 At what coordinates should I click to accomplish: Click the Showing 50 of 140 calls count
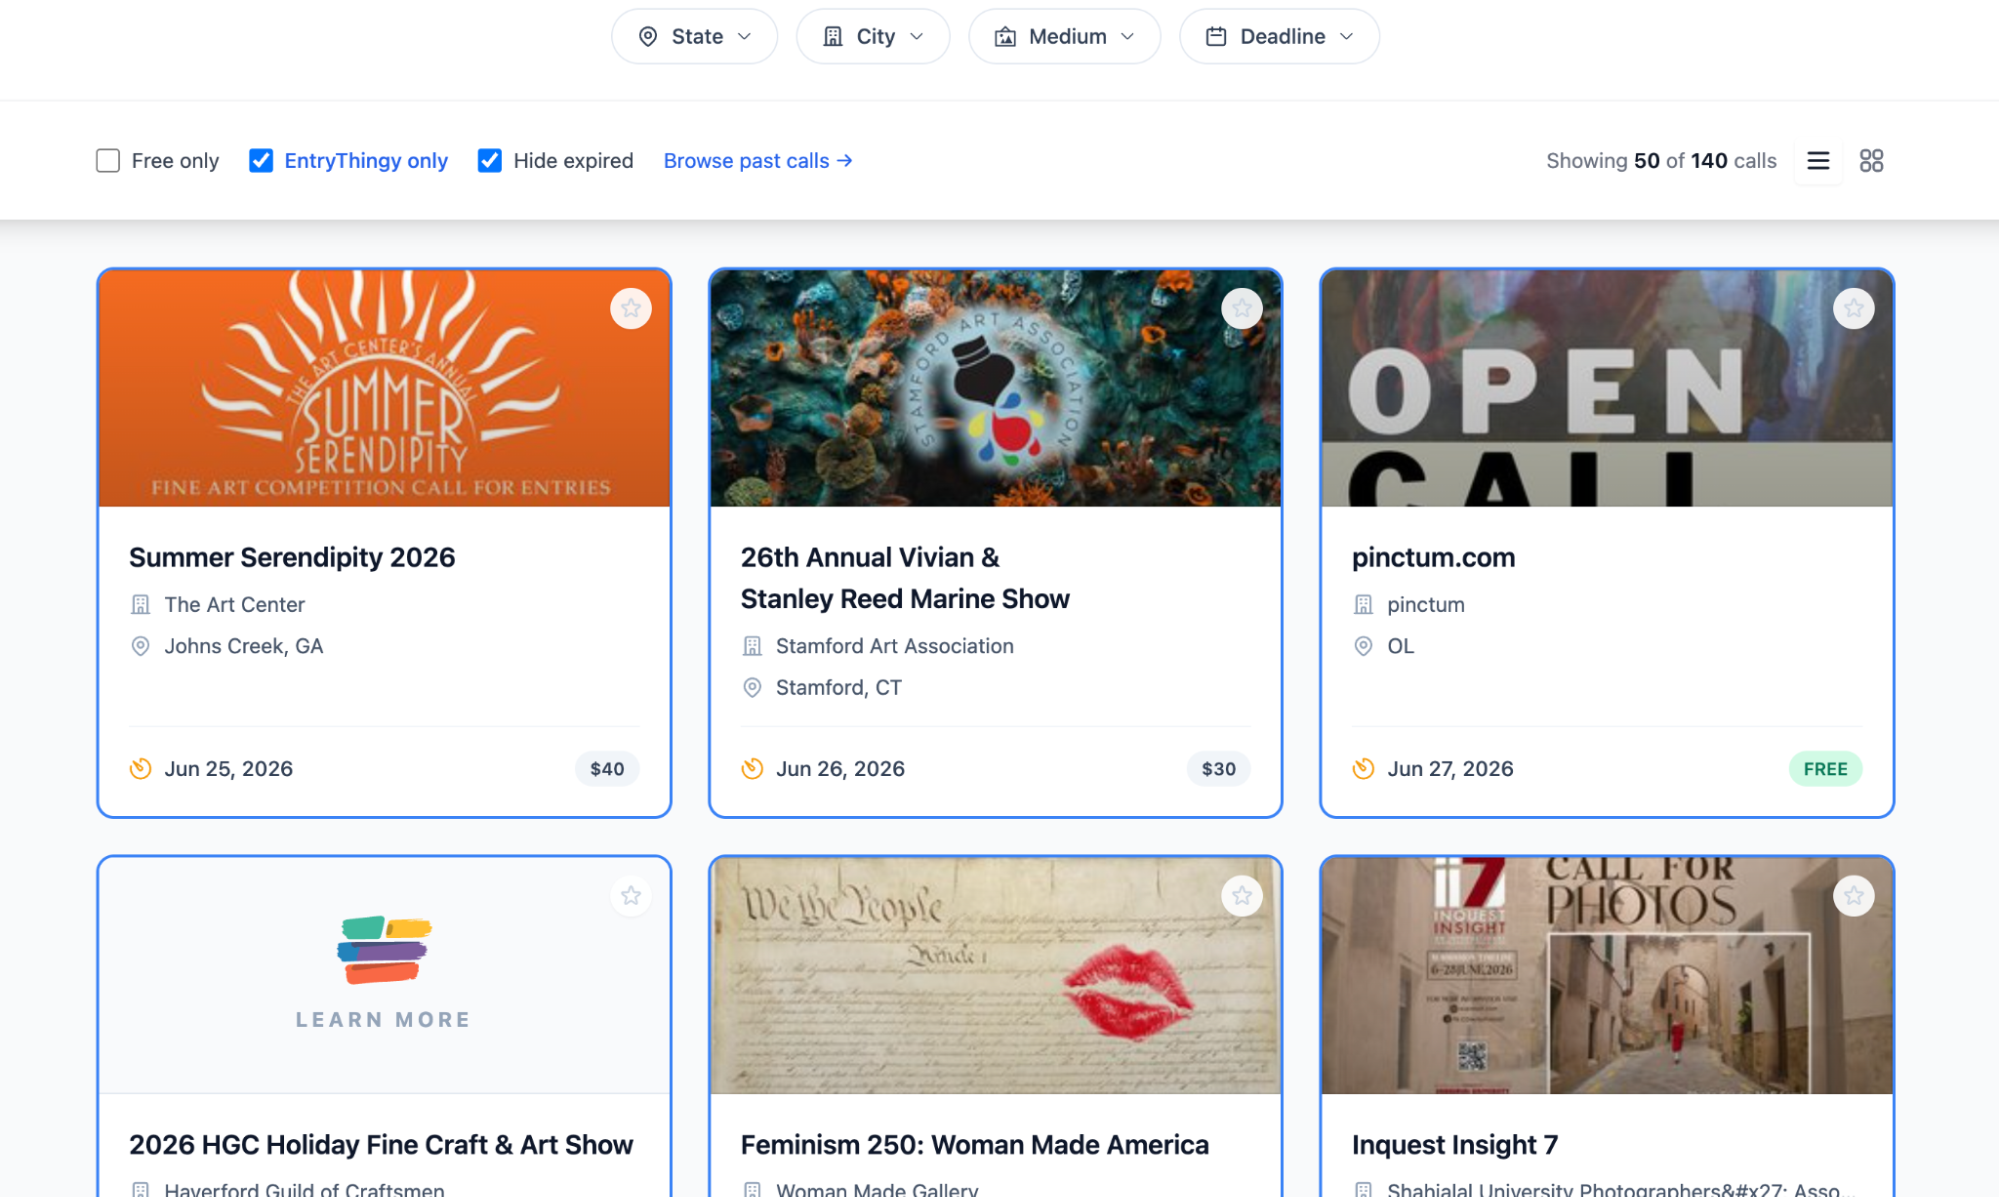tap(1661, 161)
